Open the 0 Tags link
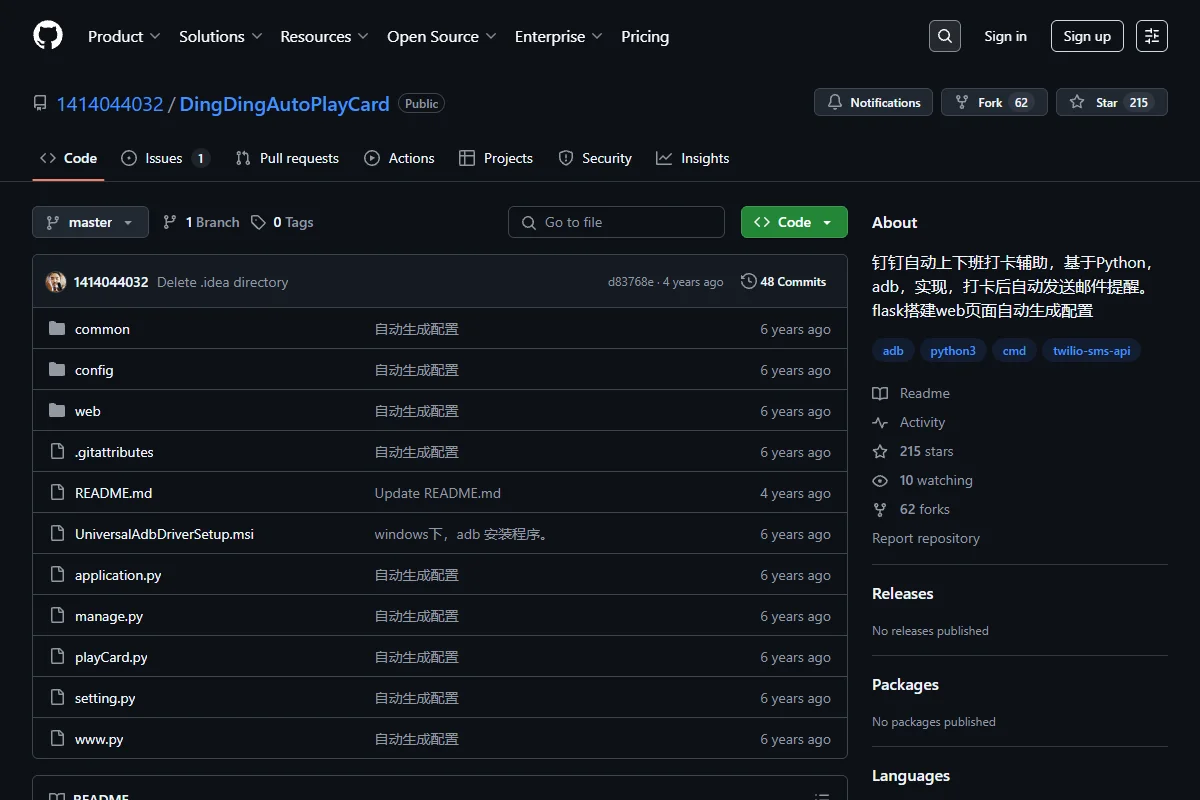Image resolution: width=1200 pixels, height=800 pixels. 282,222
